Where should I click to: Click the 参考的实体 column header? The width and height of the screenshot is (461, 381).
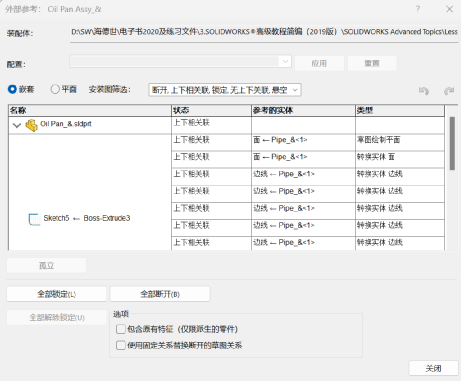tap(303, 110)
